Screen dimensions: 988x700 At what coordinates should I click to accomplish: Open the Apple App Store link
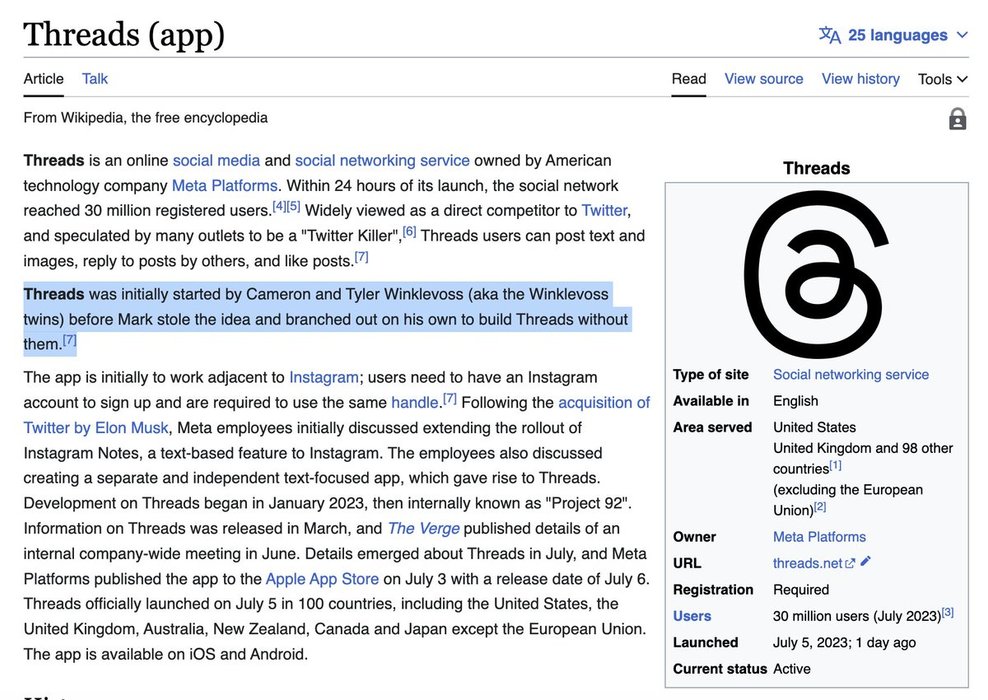[x=322, y=579]
